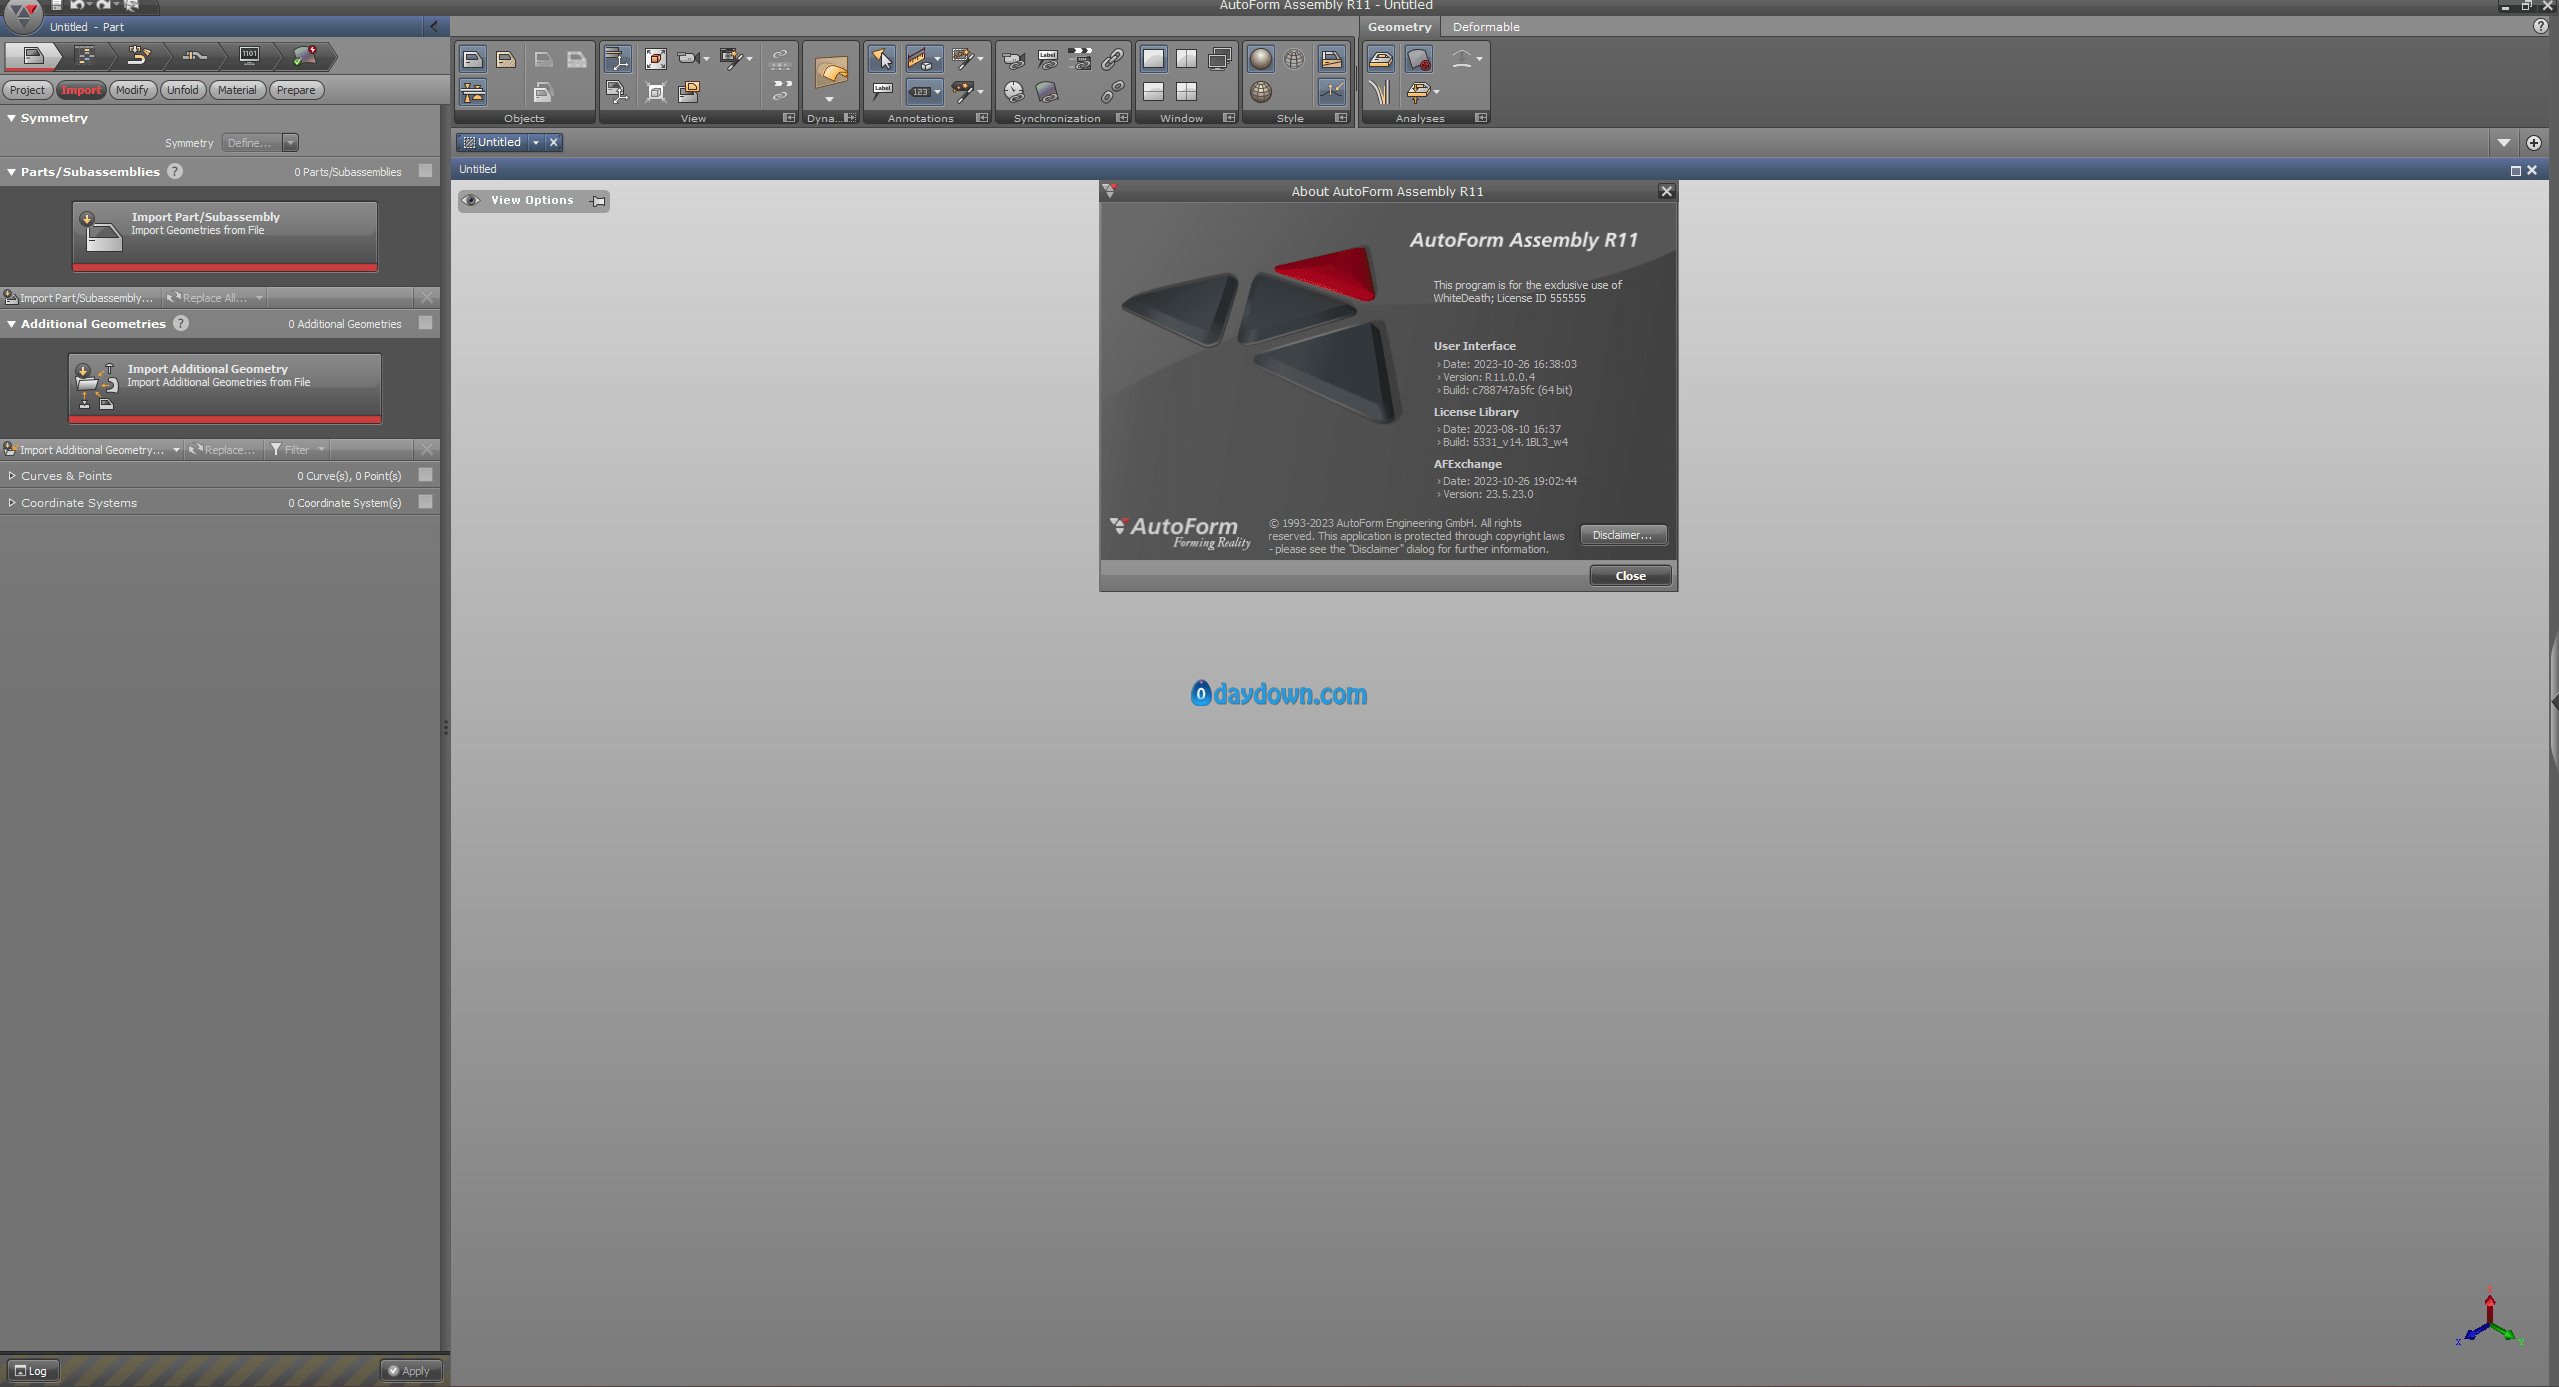Image resolution: width=2559 pixels, height=1387 pixels.
Task: Click the Disclaimer button
Action: (x=1623, y=535)
